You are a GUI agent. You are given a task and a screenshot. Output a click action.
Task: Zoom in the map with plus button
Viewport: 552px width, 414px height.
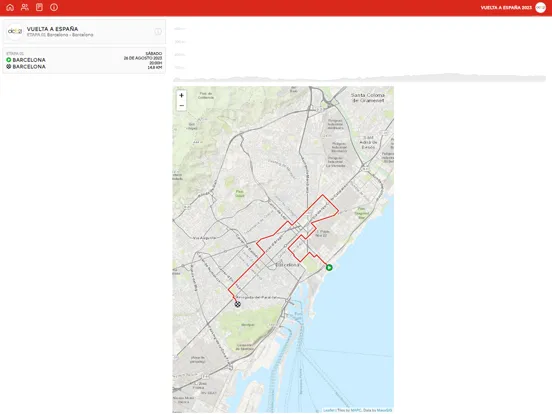pos(181,95)
